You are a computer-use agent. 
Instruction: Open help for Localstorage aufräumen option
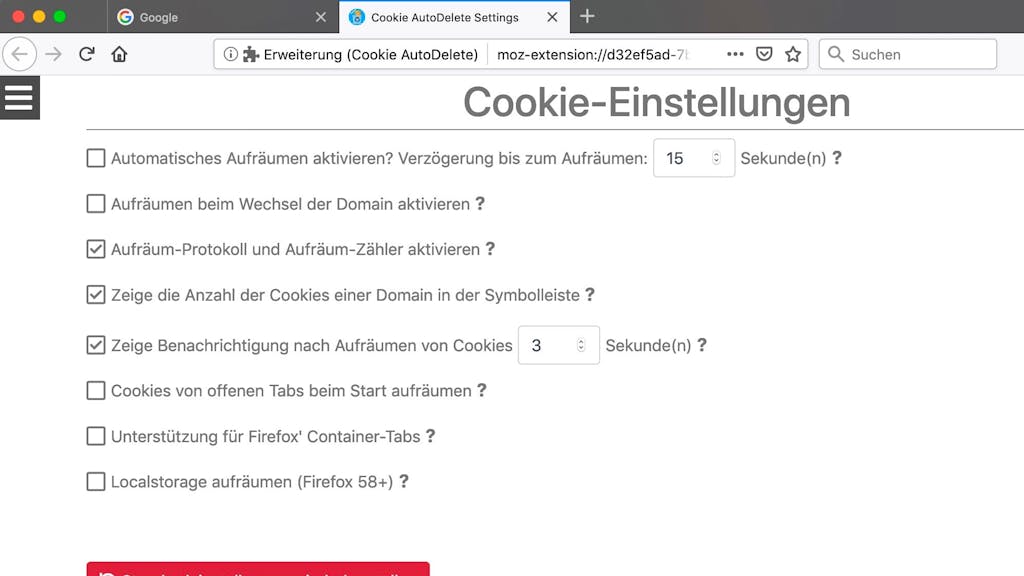[404, 481]
